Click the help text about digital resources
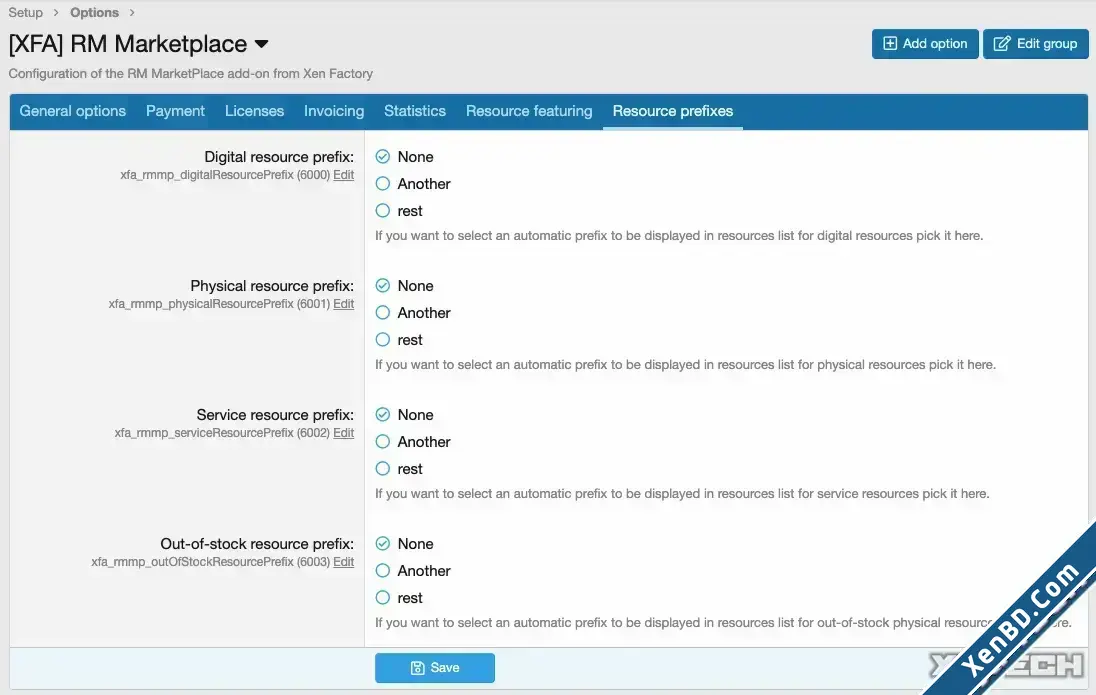 [x=679, y=236]
